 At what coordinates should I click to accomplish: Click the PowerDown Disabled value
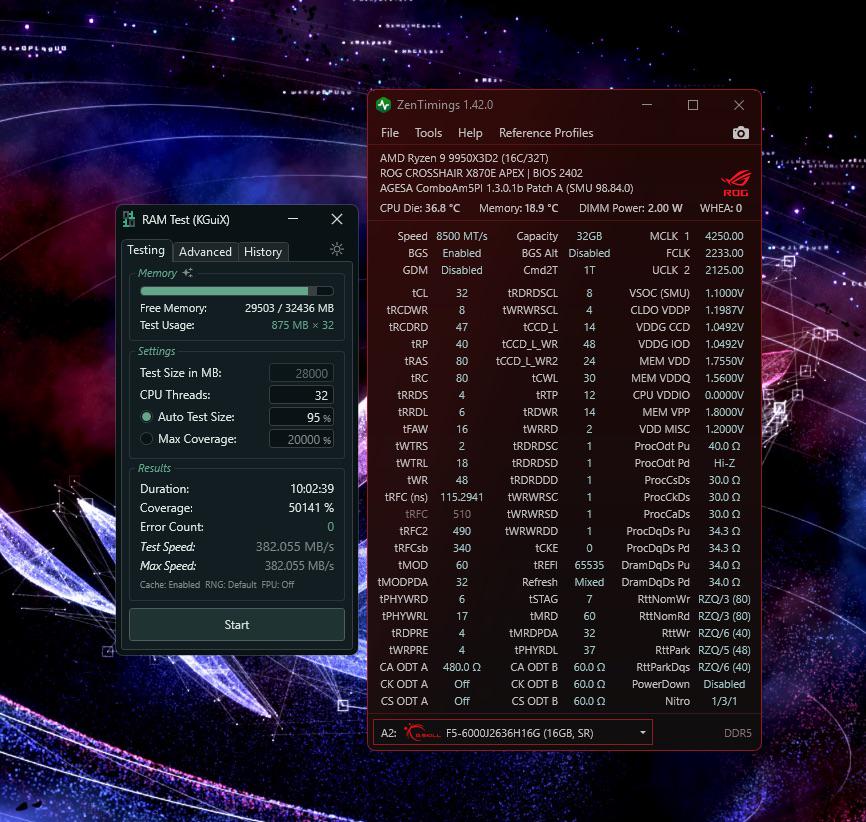(724, 684)
